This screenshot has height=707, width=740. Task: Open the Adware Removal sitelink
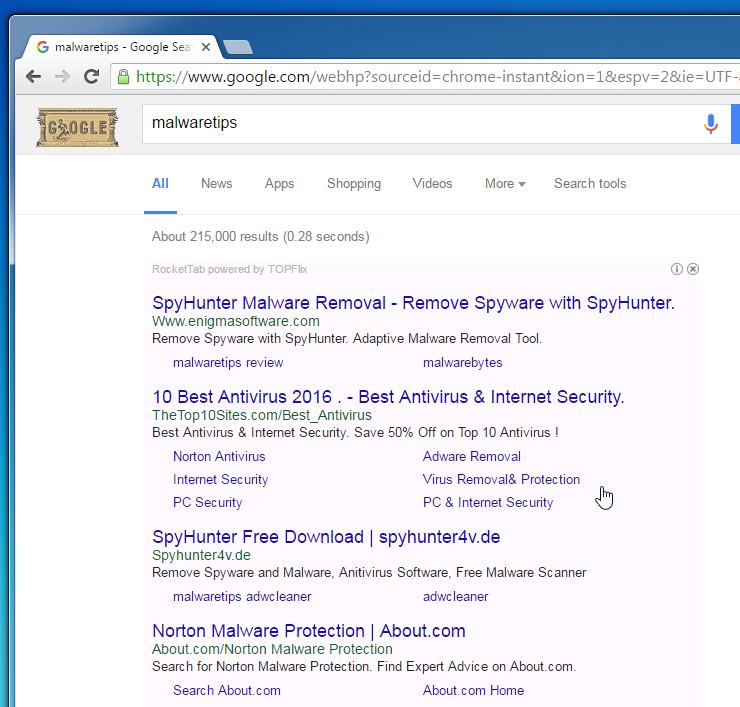tap(472, 456)
